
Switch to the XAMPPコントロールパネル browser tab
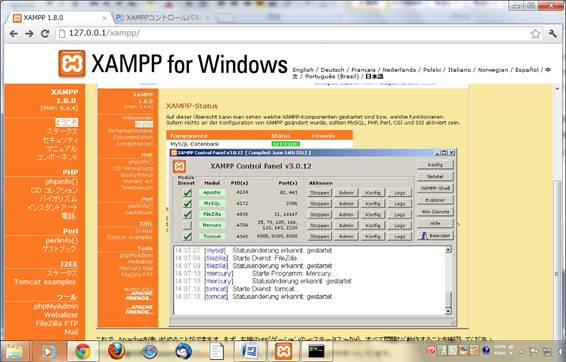(163, 18)
